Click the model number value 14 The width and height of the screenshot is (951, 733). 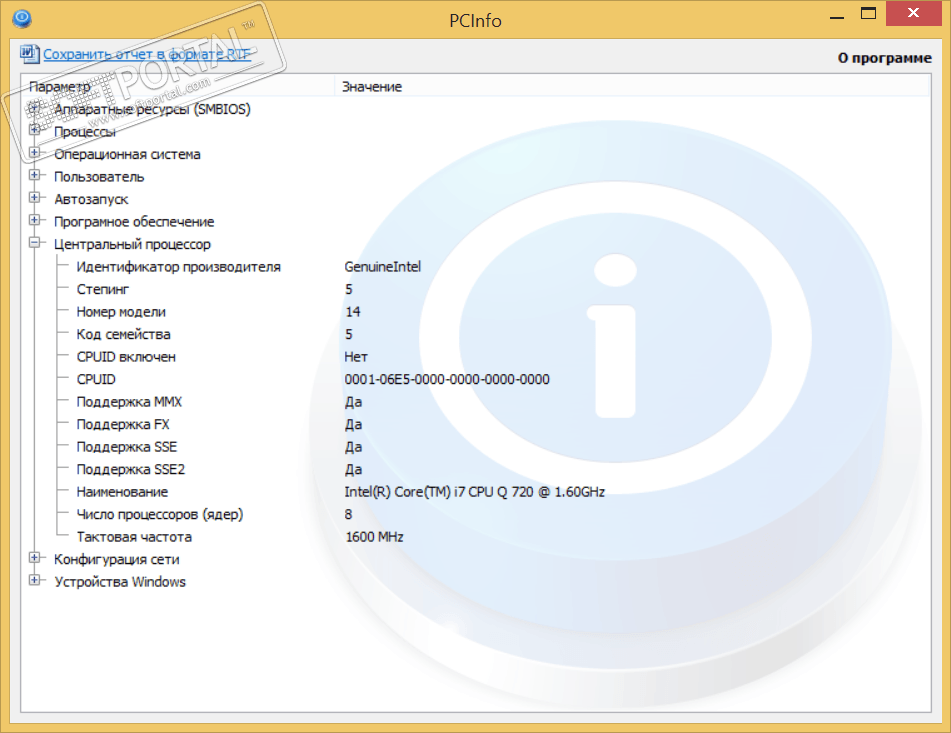click(353, 312)
